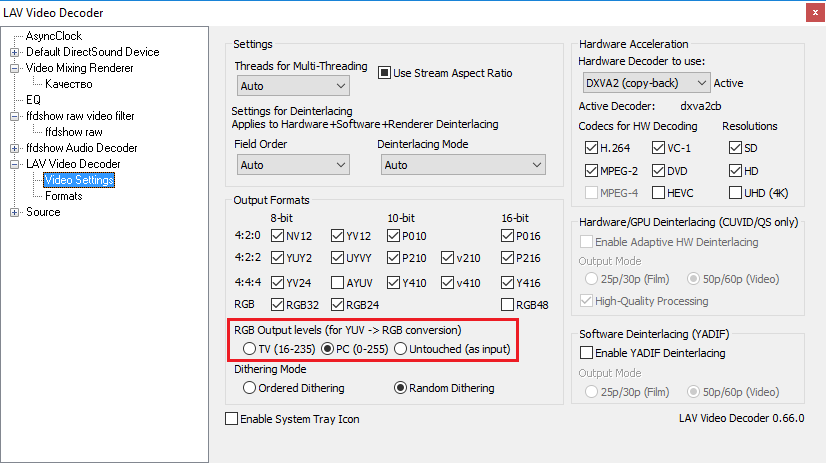Close the LAV Video Decoder window
This screenshot has width=826, height=463.
click(808, 13)
